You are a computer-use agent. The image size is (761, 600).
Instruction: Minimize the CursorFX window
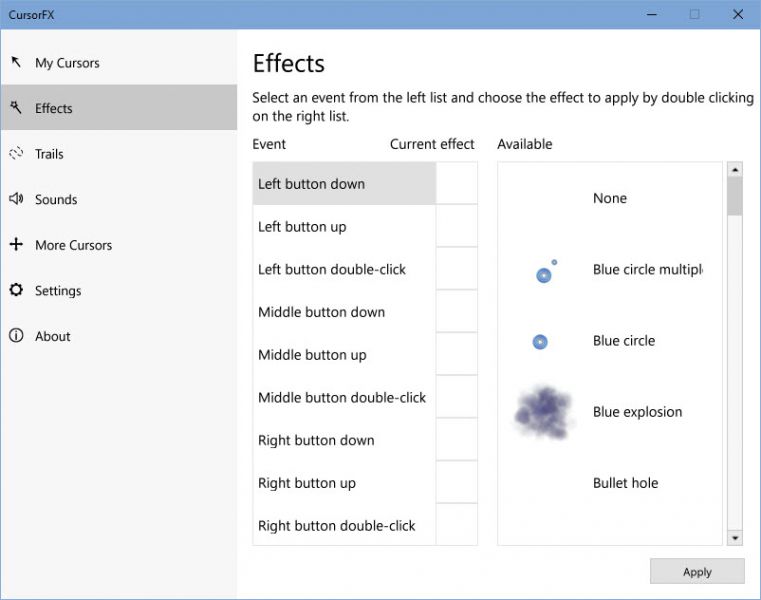click(x=652, y=15)
